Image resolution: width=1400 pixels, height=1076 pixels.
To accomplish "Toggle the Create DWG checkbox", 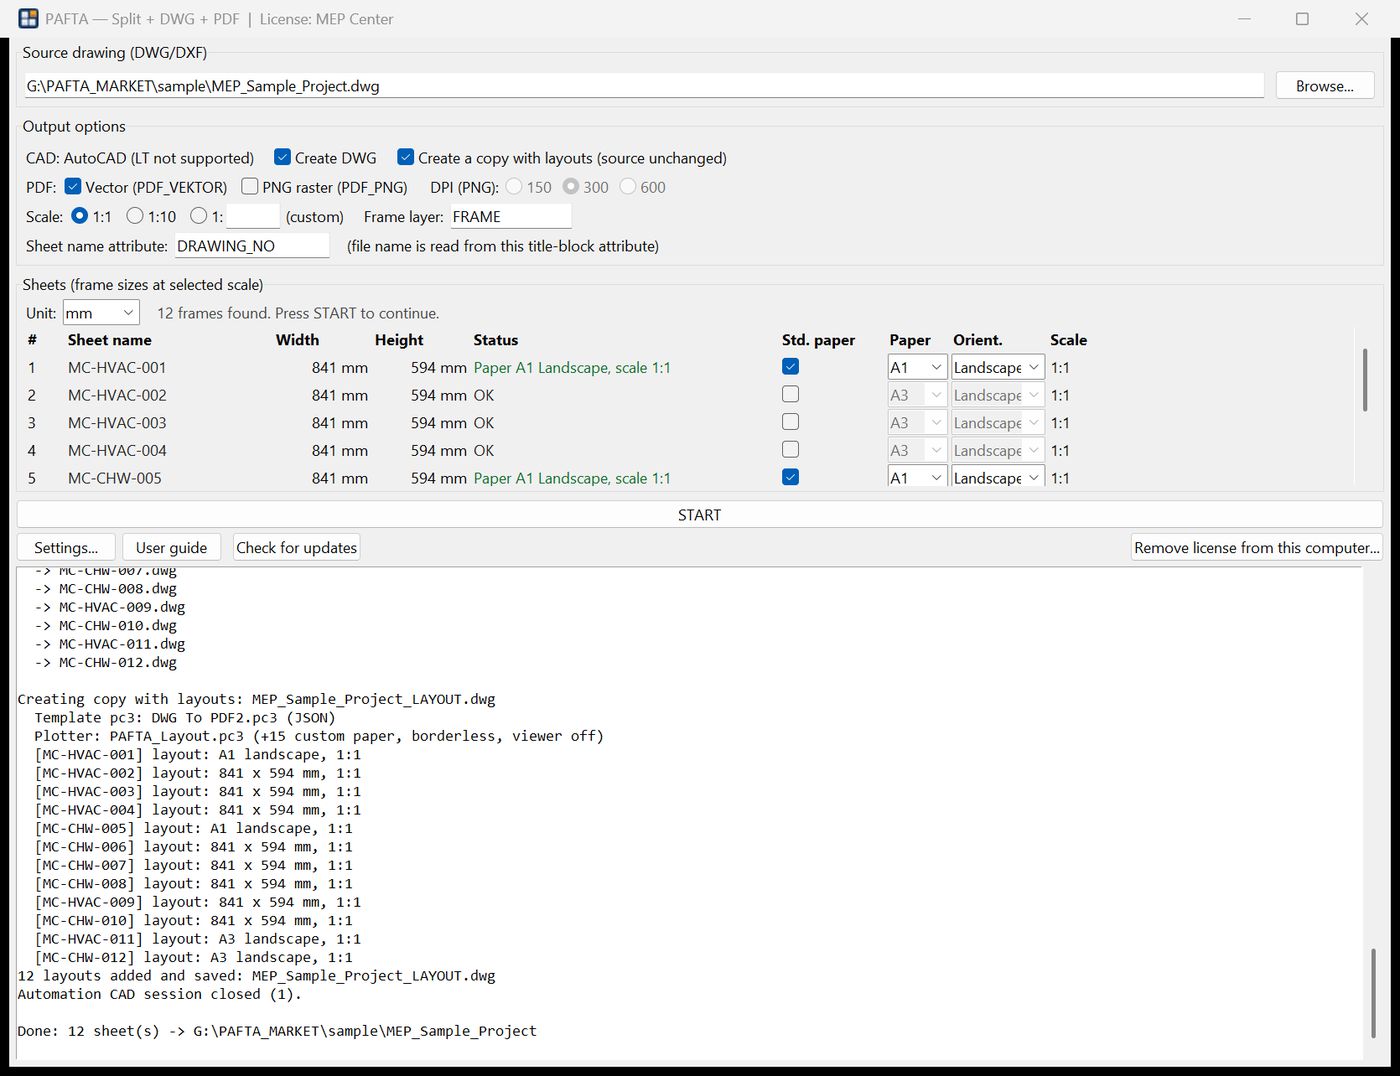I will (282, 157).
